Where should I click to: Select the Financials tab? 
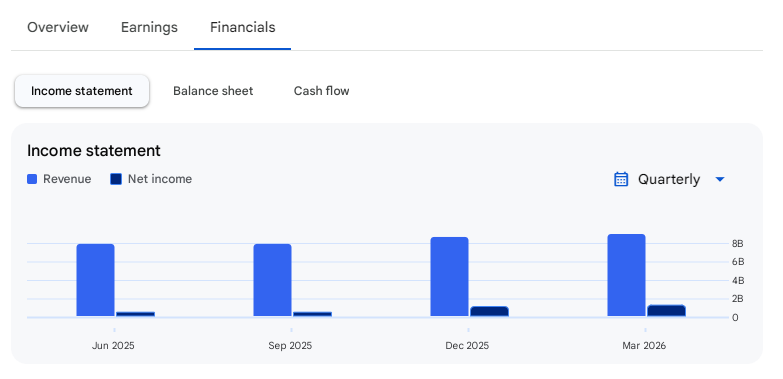243,27
